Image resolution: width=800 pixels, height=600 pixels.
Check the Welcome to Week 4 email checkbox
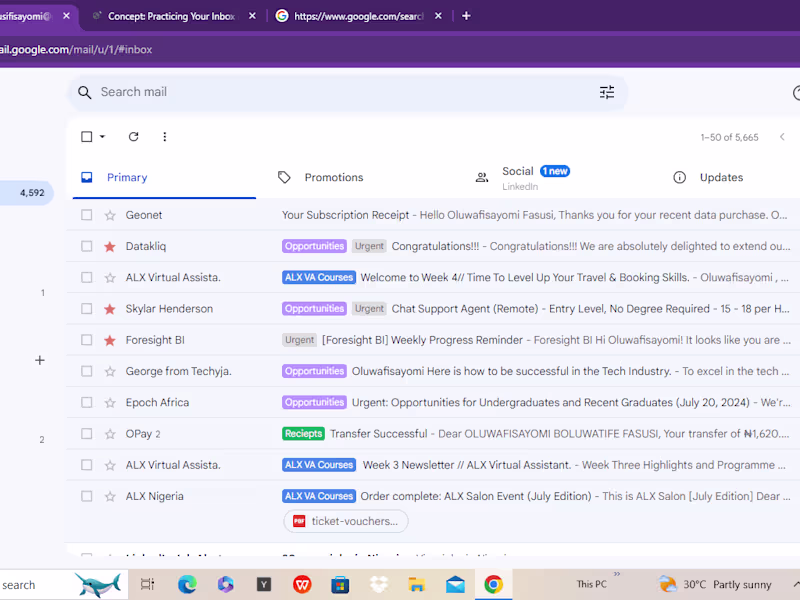(87, 278)
